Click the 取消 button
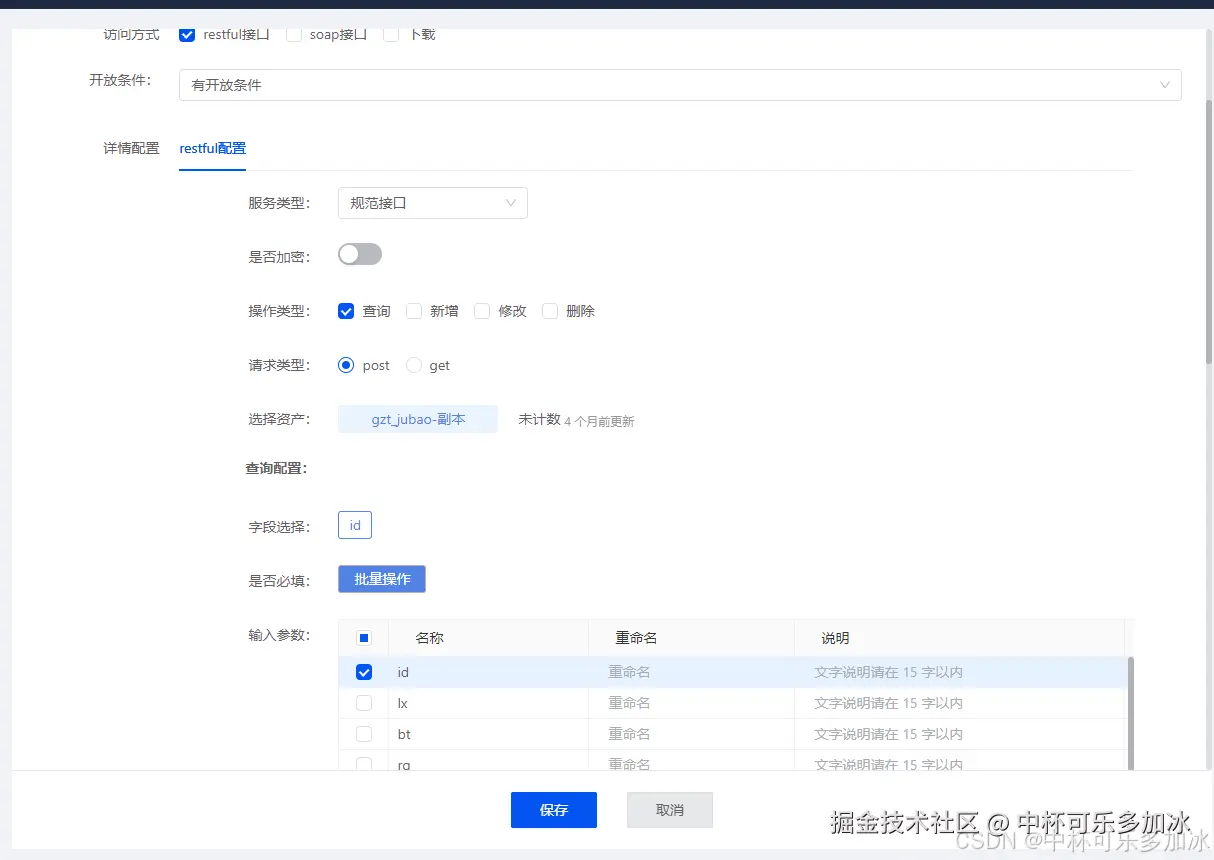 (670, 810)
